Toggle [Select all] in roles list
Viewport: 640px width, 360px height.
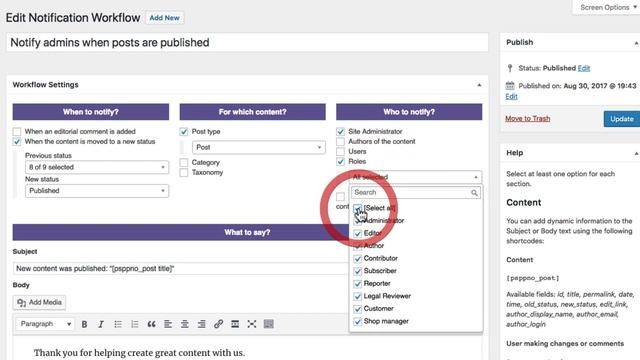[x=358, y=209]
